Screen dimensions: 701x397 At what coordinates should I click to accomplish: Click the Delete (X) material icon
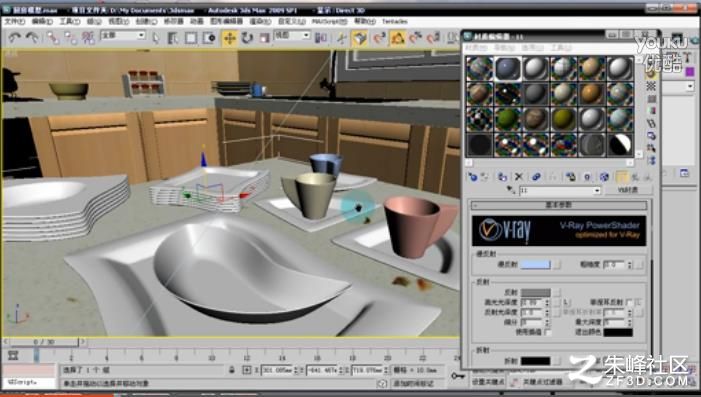point(519,177)
